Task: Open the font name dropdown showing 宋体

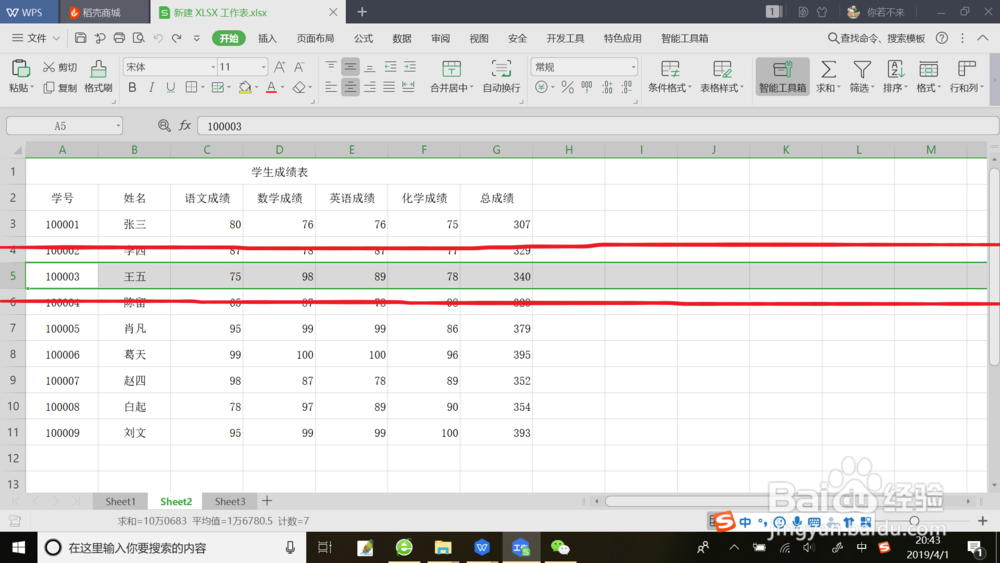Action: coord(213,67)
